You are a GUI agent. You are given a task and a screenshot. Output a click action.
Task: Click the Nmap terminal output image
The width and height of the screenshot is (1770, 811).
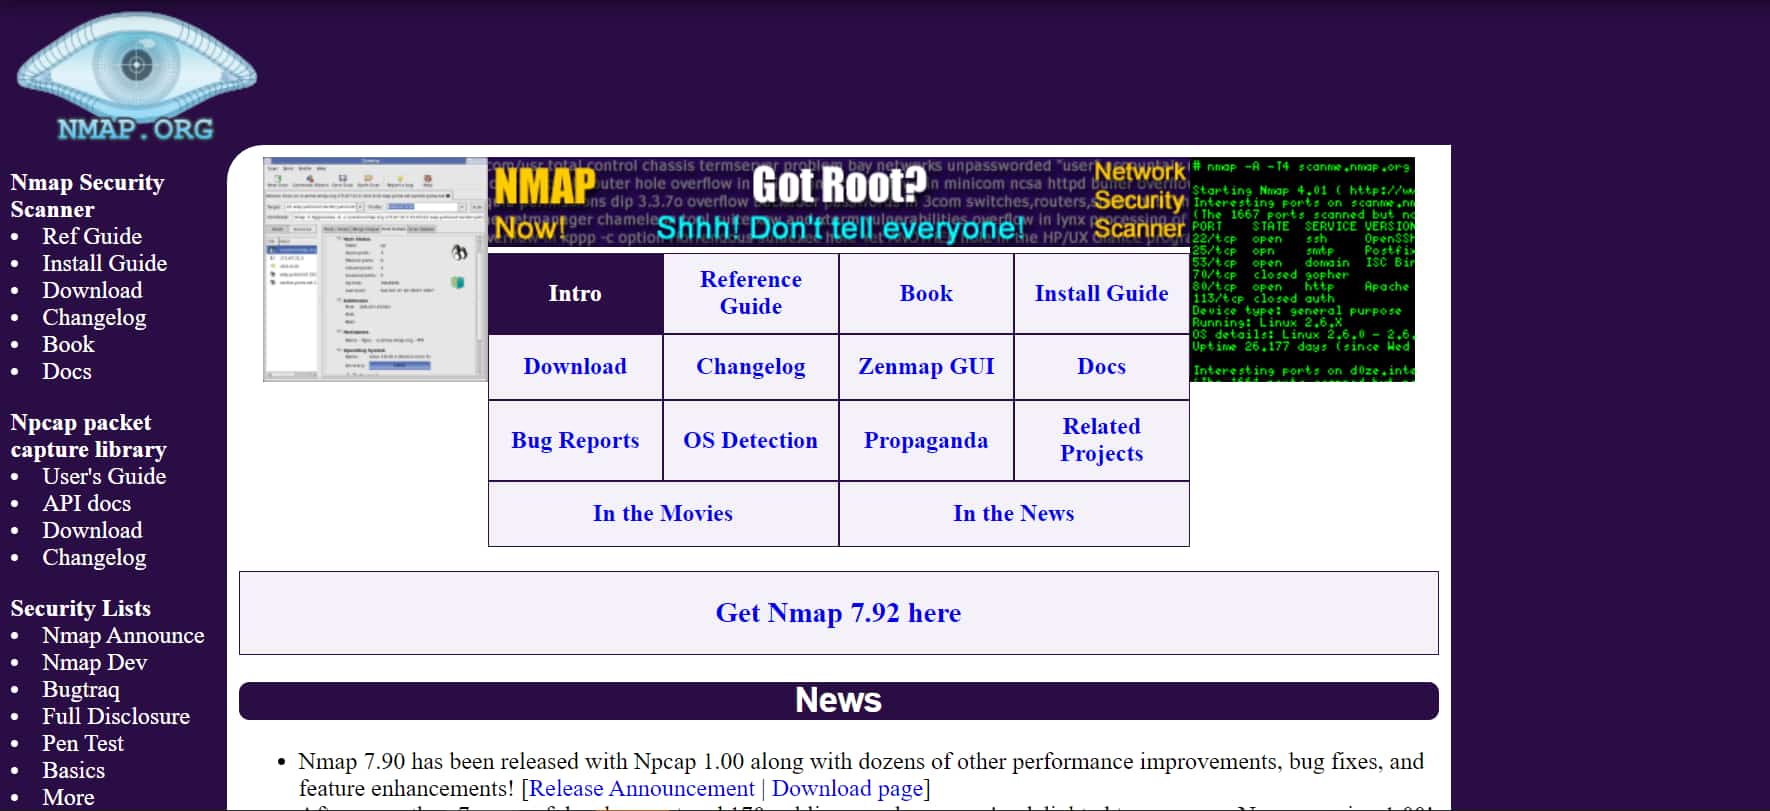tap(1302, 269)
